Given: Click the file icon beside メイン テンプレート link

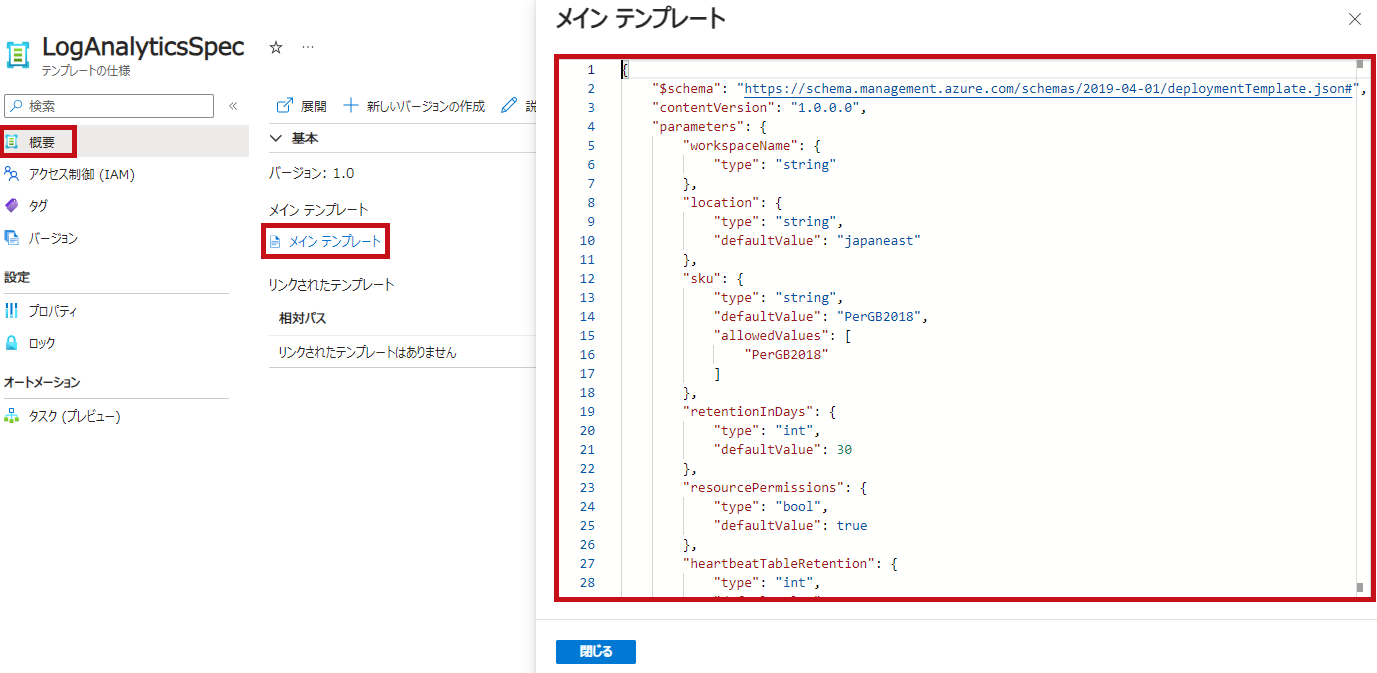Looking at the screenshot, I should click(275, 242).
